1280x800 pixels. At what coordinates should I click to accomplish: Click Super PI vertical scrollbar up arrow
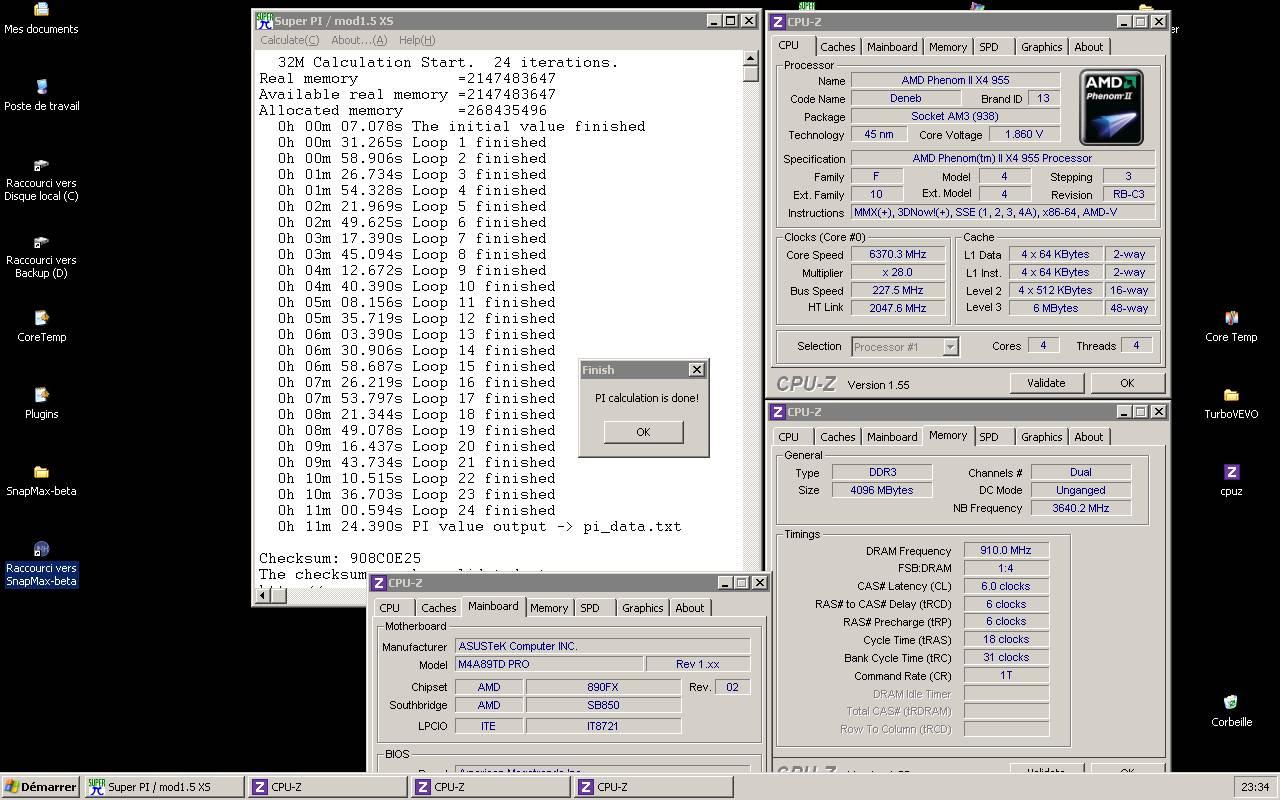pos(750,59)
